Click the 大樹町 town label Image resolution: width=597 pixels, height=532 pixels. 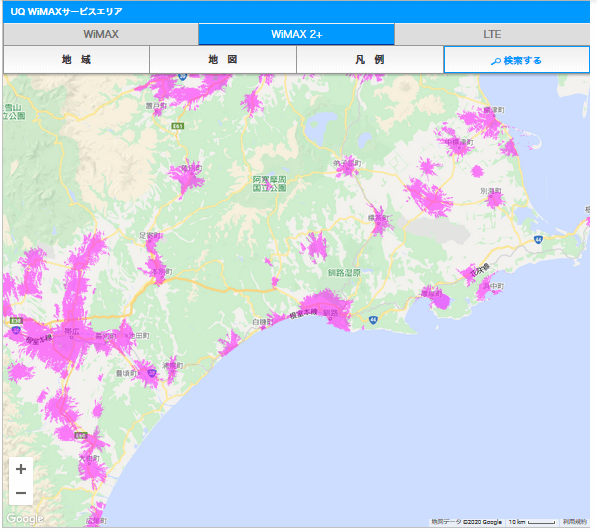coord(89,458)
